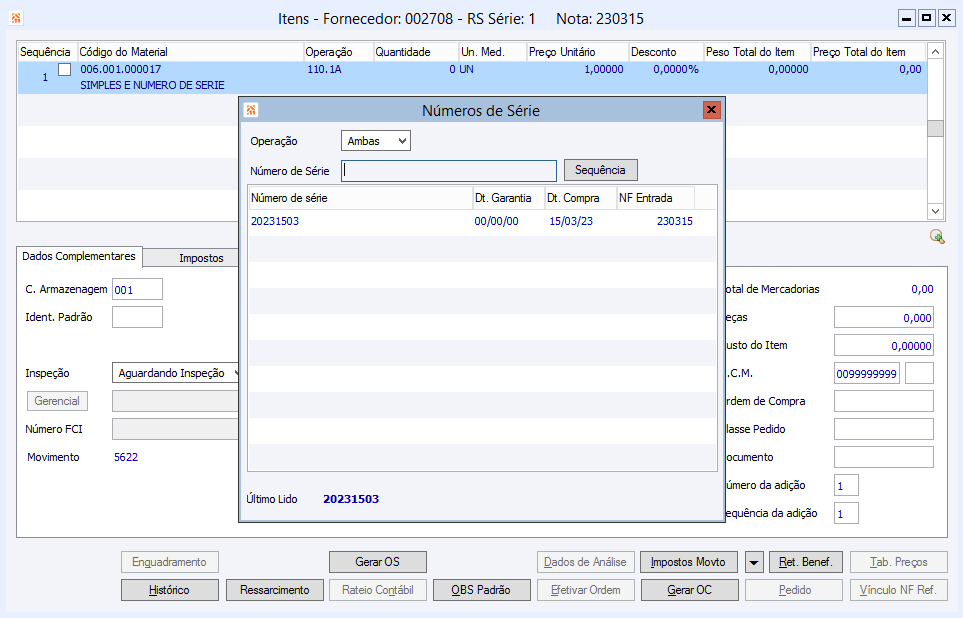Viewport: 963px width, 618px height.
Task: Click the Vínculo NF Ref. button
Action: pyautogui.click(x=899, y=590)
